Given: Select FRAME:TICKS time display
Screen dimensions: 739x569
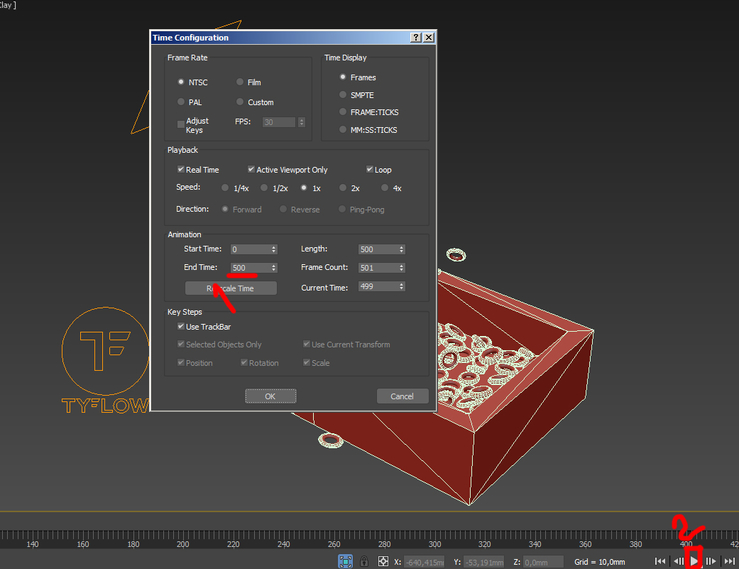Looking at the screenshot, I should pyautogui.click(x=343, y=112).
